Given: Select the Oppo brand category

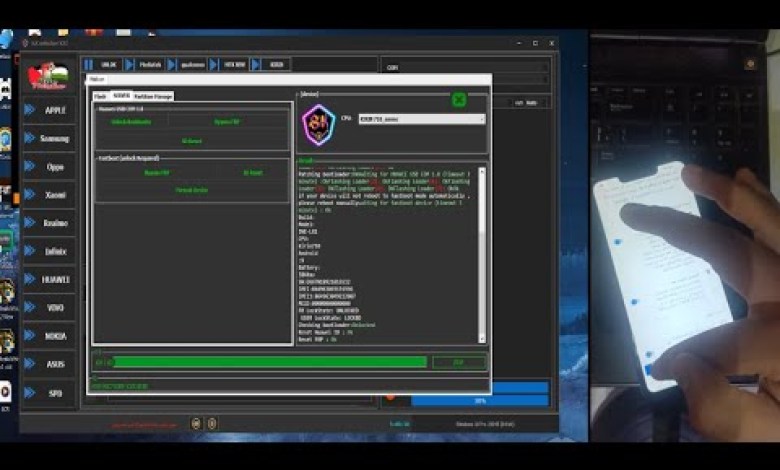Looking at the screenshot, I should click(55, 167).
